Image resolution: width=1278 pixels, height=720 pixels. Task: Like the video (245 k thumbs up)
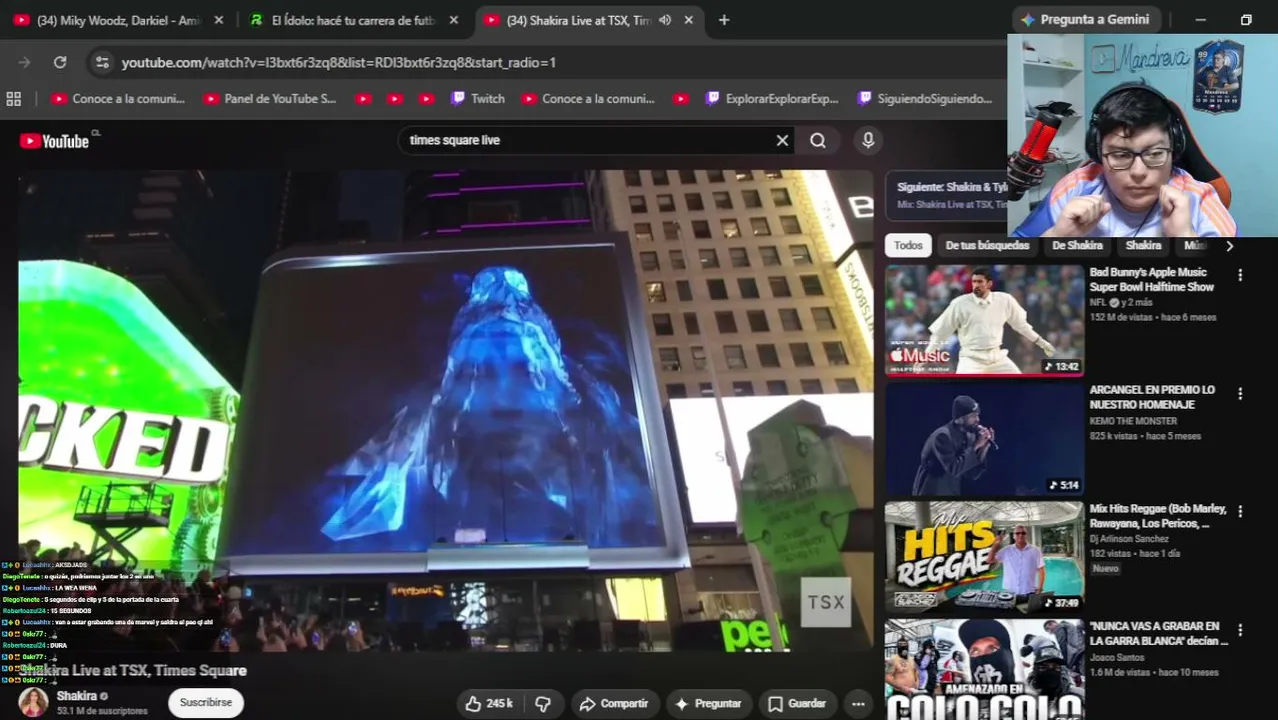[490, 704]
